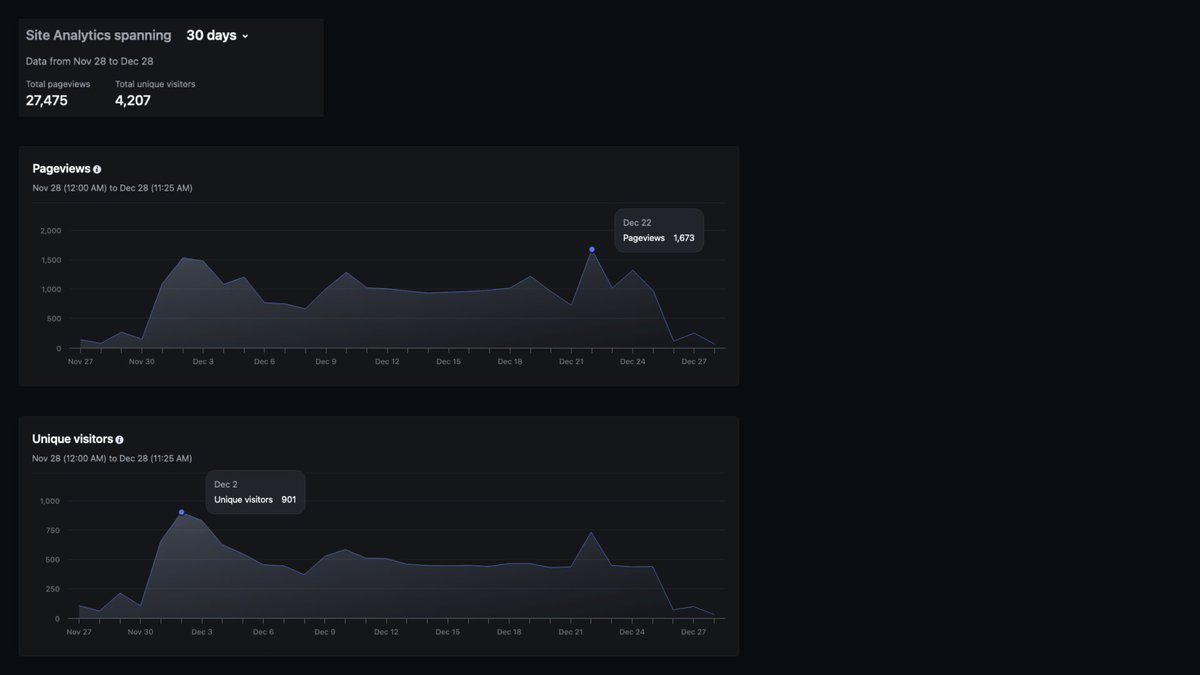Click the Total pageviews label

click(x=58, y=84)
